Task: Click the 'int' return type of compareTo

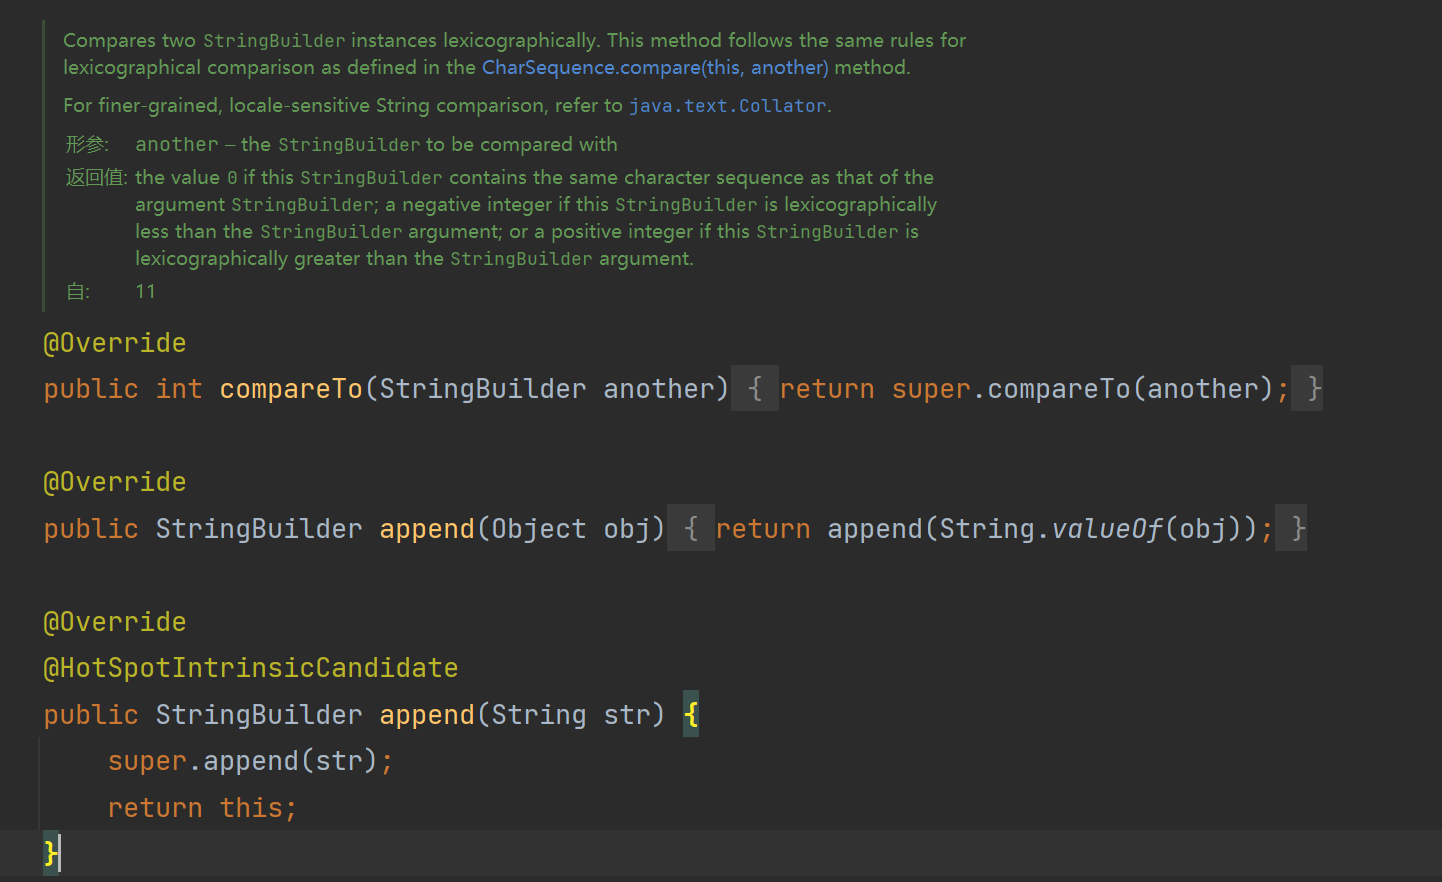Action: pyautogui.click(x=179, y=389)
